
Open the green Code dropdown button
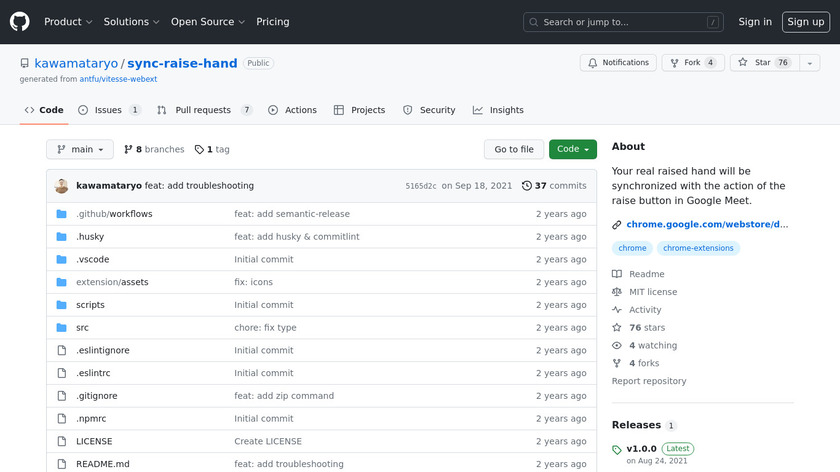[573, 149]
